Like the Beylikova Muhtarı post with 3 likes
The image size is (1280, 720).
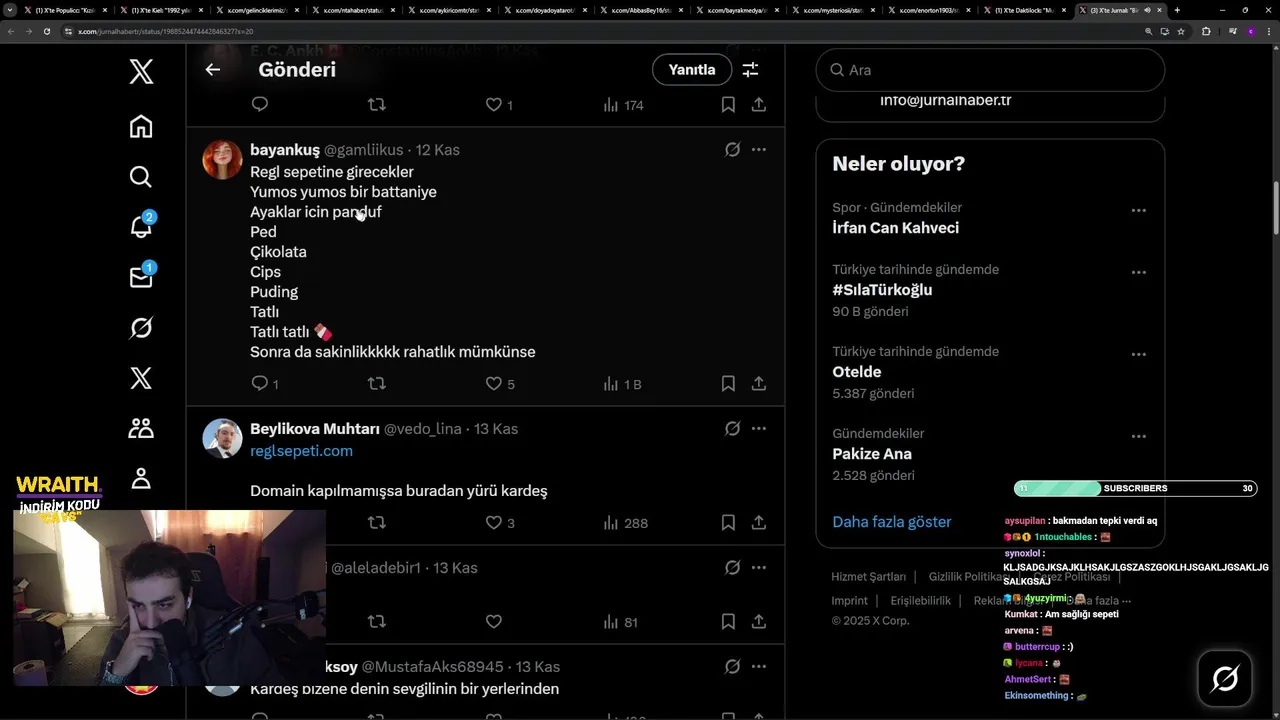point(493,522)
